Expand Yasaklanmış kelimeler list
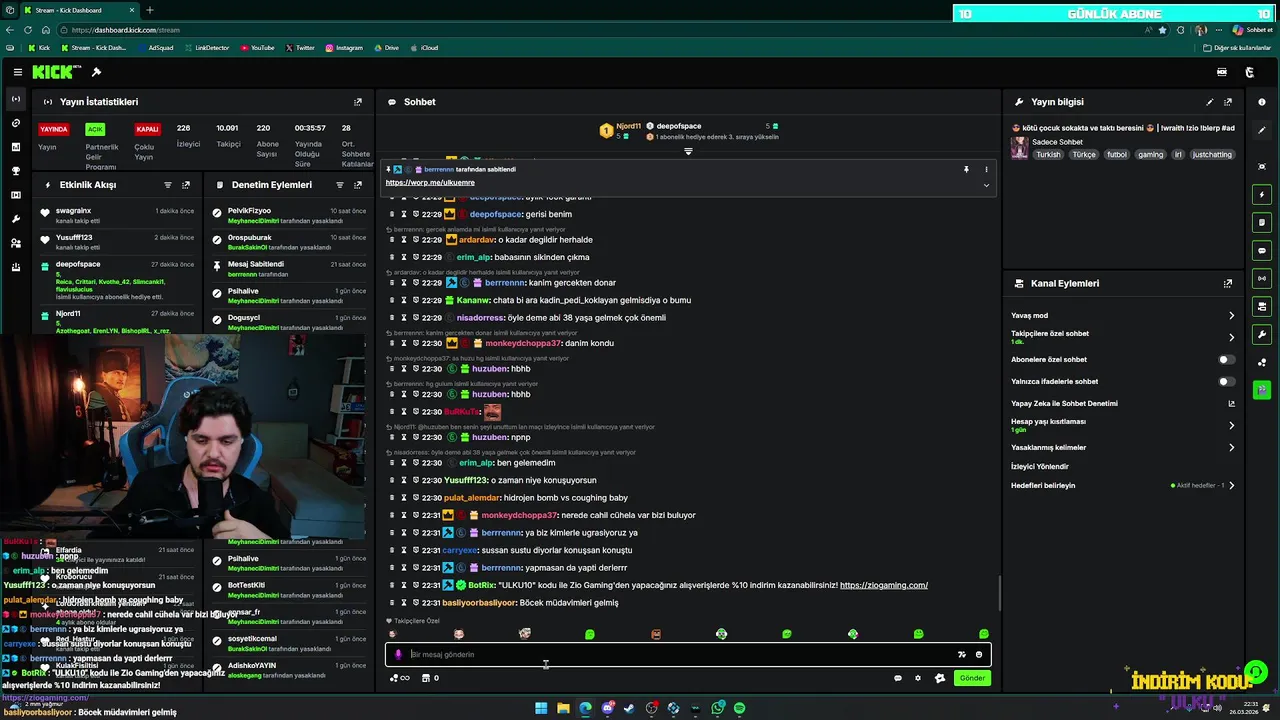The image size is (1280, 720). coord(1232,448)
